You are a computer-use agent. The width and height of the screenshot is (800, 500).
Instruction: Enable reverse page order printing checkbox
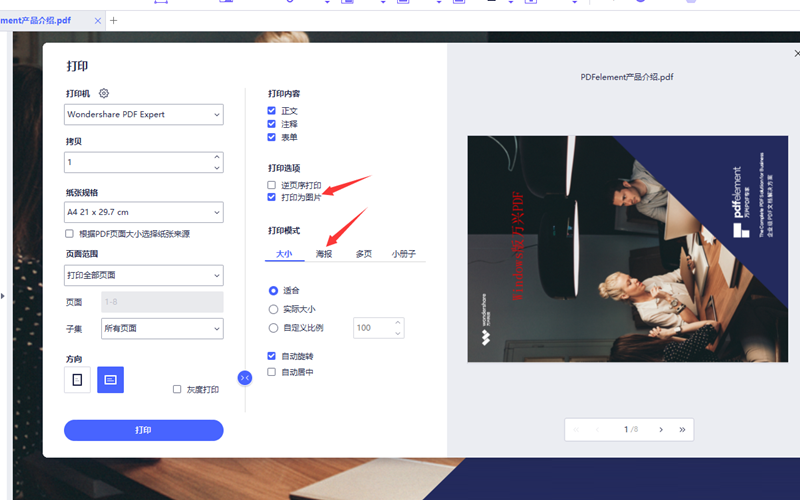272,185
